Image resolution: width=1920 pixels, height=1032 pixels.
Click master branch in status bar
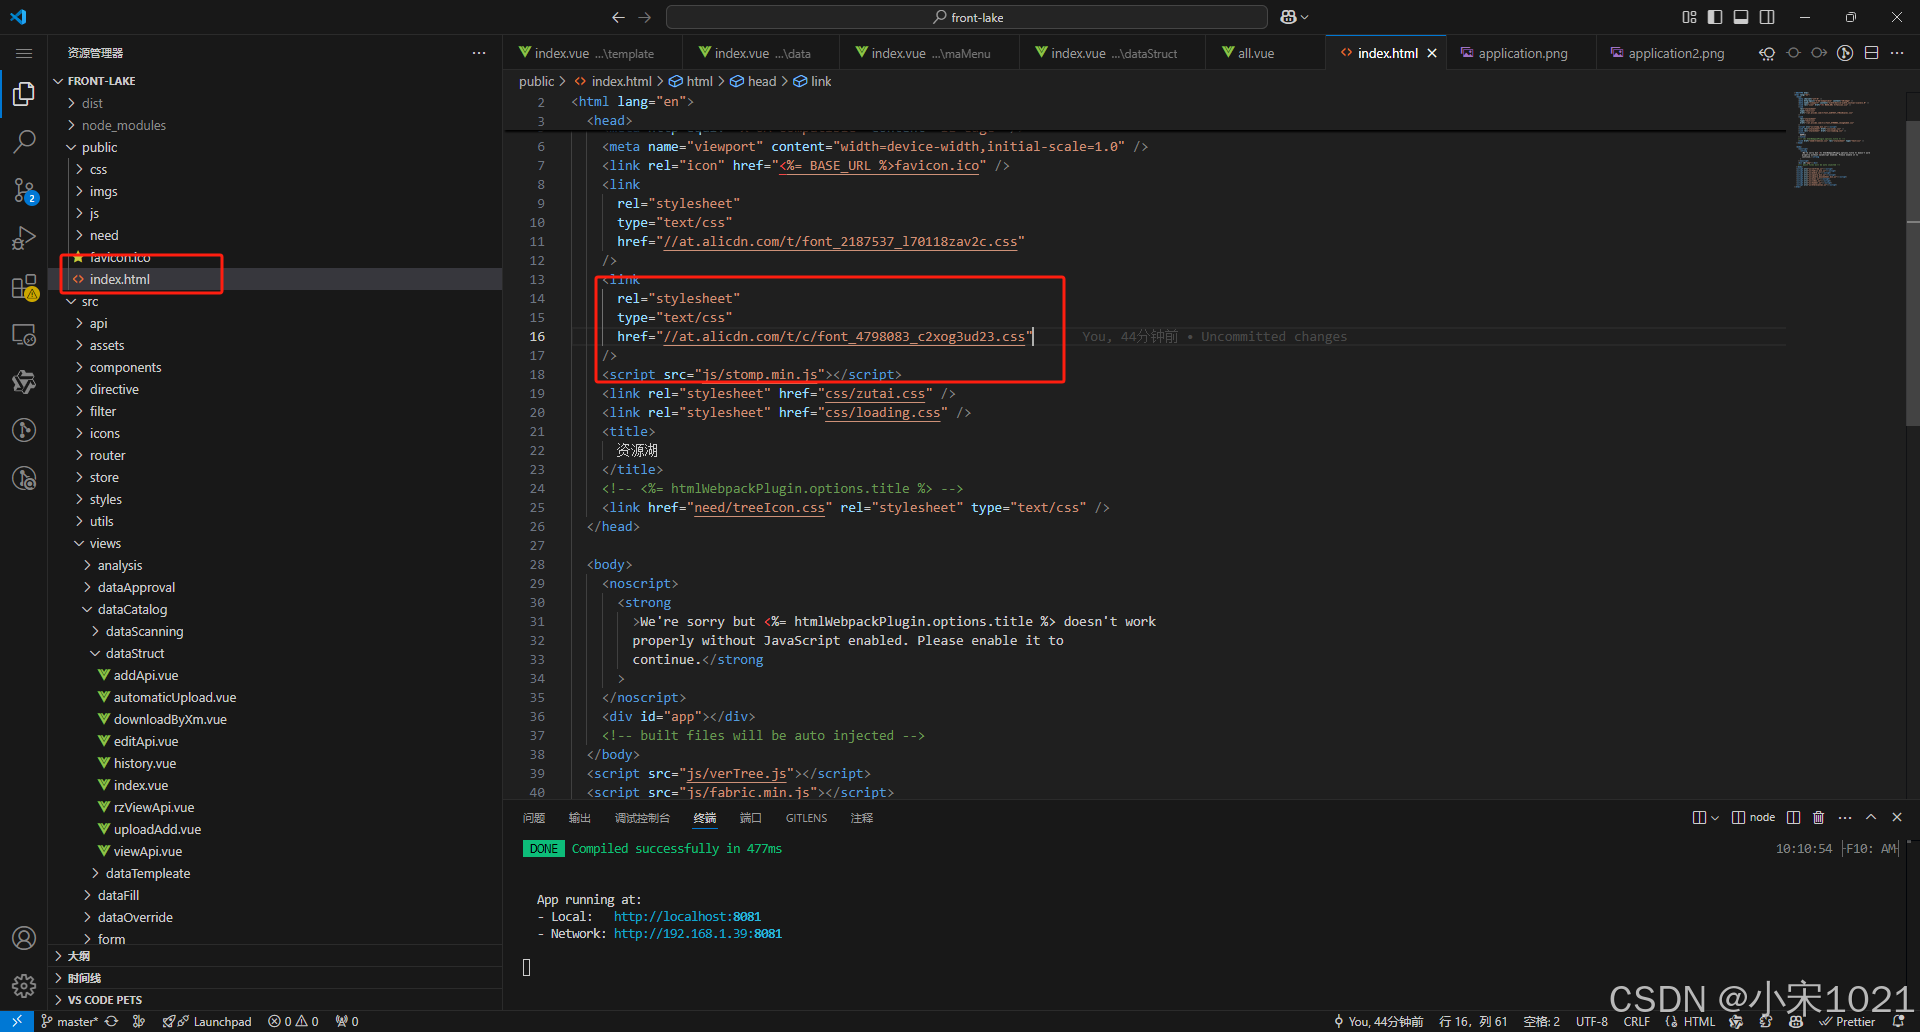70,1022
